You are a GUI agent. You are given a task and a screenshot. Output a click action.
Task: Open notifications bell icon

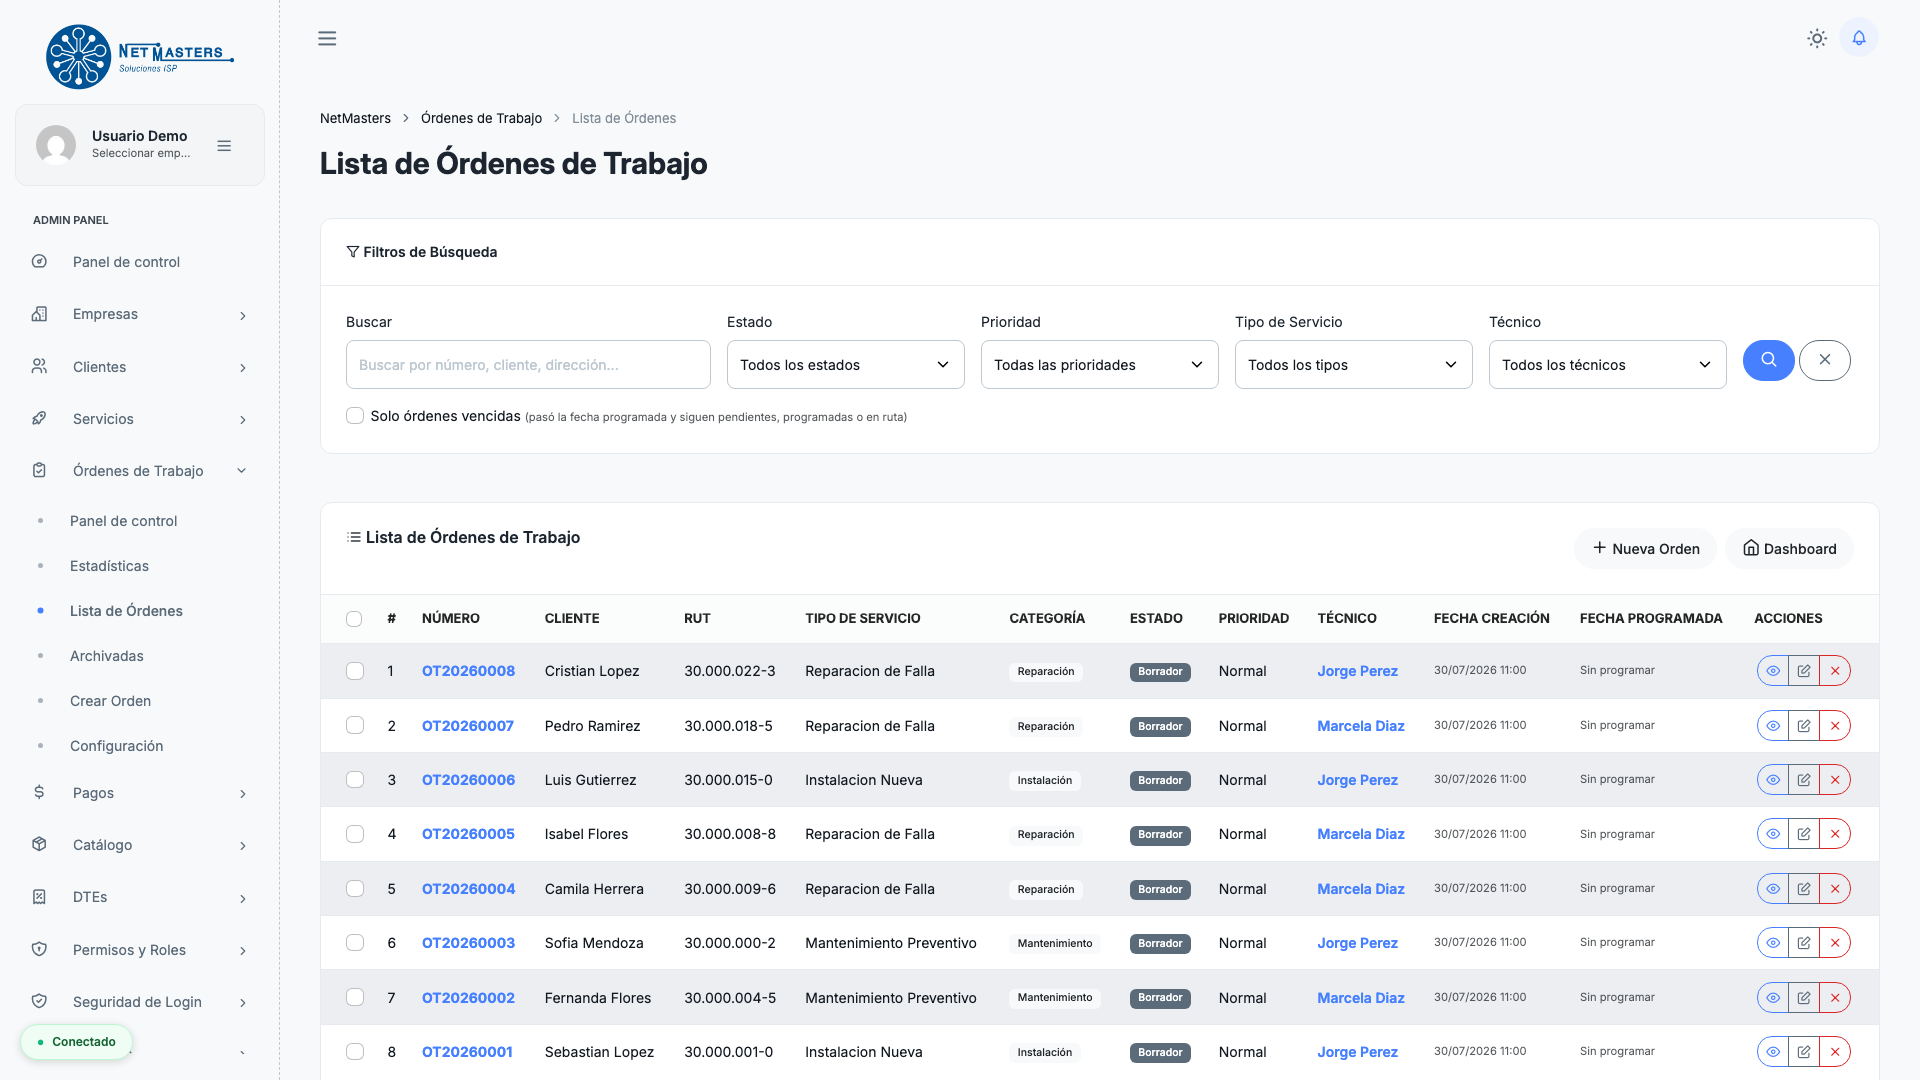tap(1859, 38)
